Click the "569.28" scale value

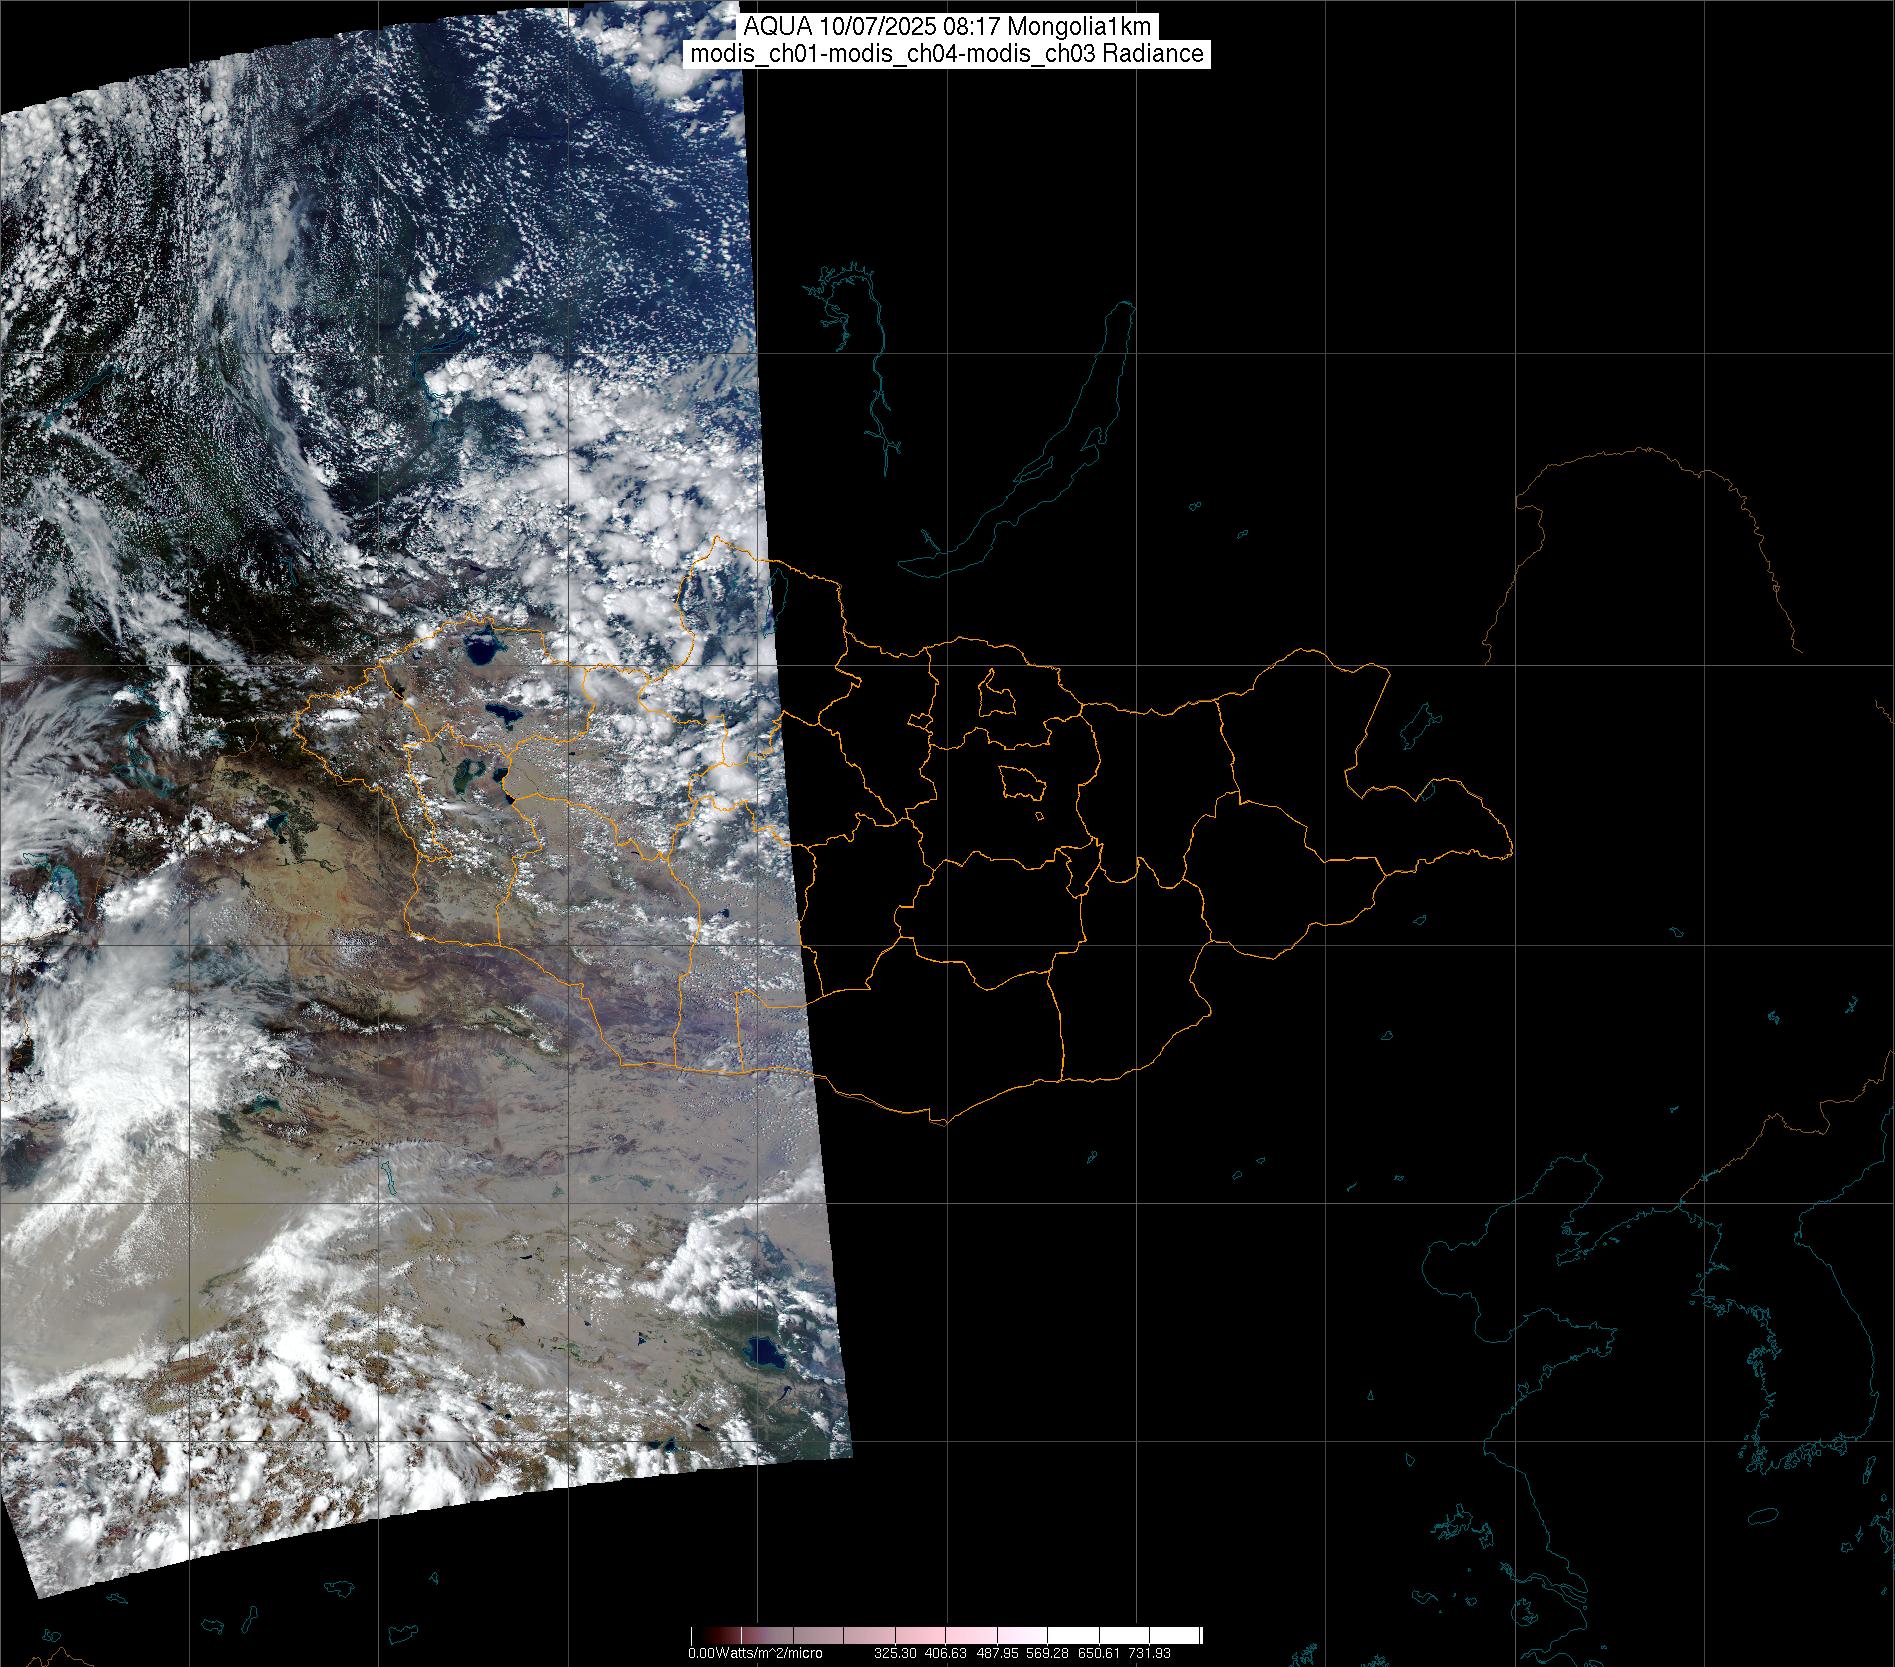1047,1653
